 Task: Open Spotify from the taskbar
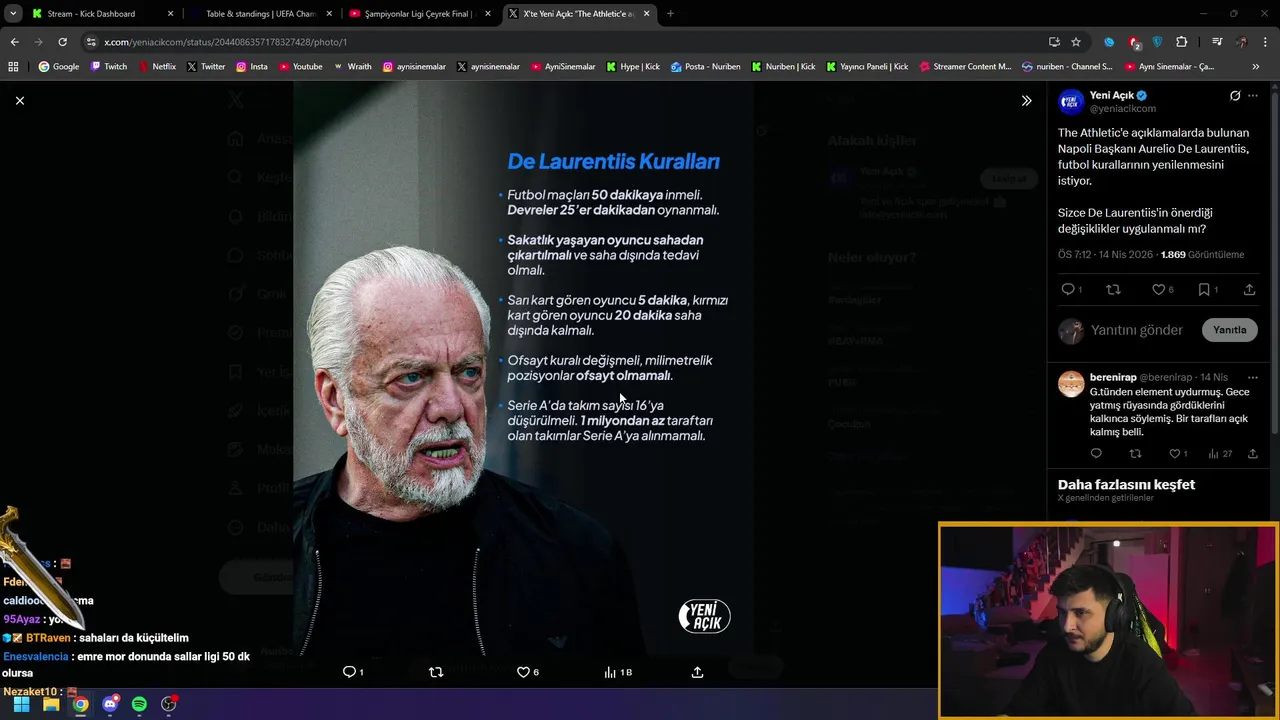click(x=139, y=704)
